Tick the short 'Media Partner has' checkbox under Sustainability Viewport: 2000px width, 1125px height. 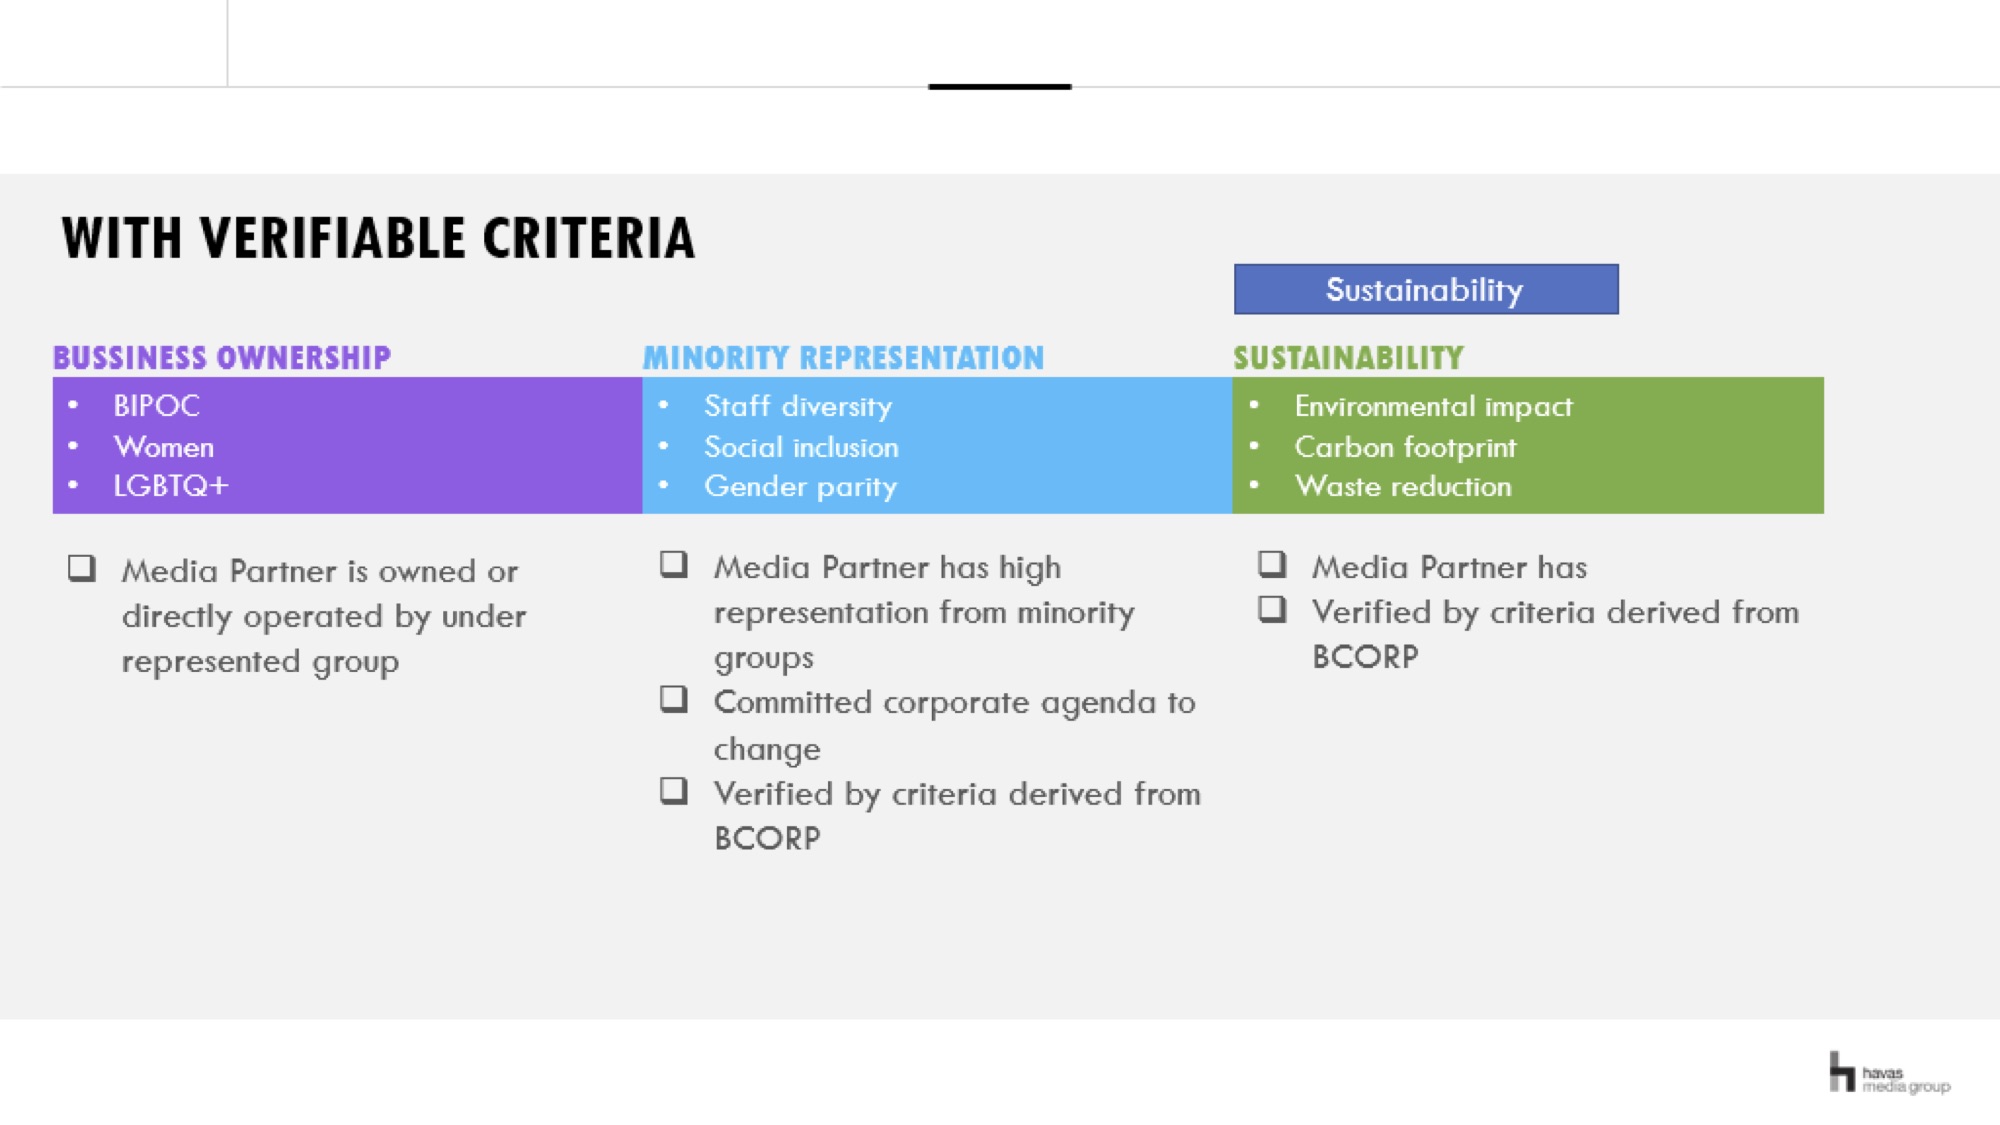tap(1272, 565)
